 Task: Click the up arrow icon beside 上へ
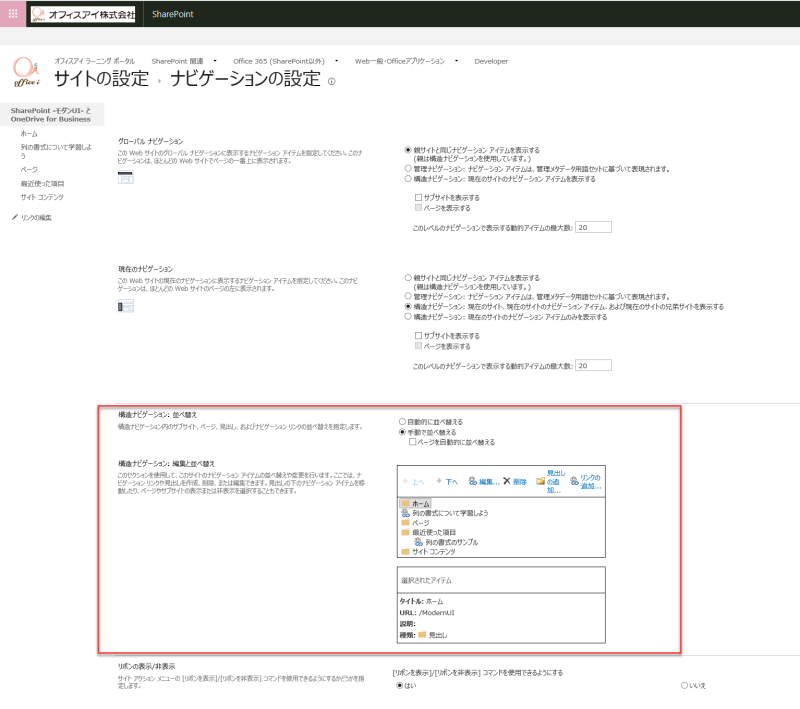coord(406,481)
